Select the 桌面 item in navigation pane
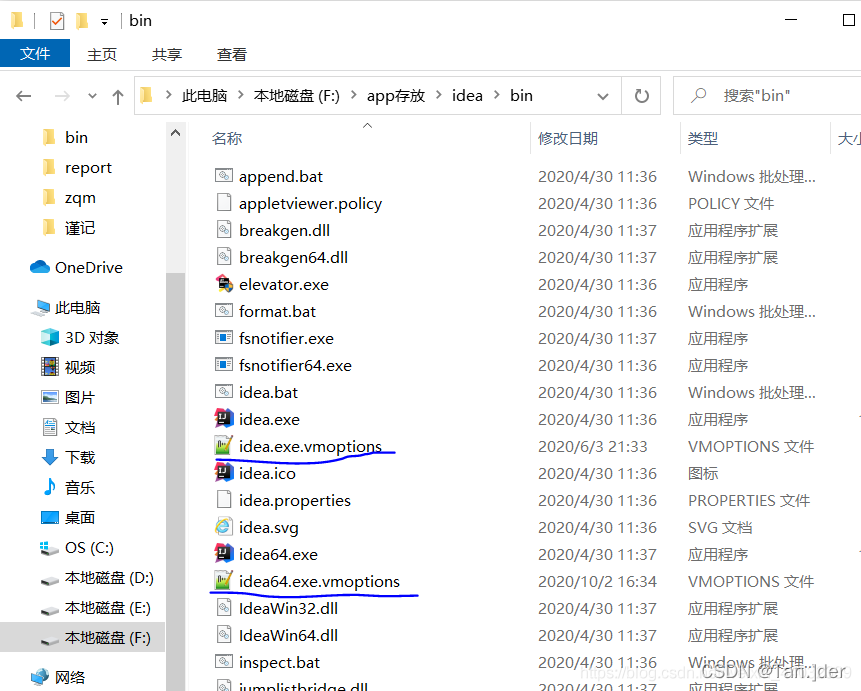This screenshot has width=861, height=691. click(80, 517)
